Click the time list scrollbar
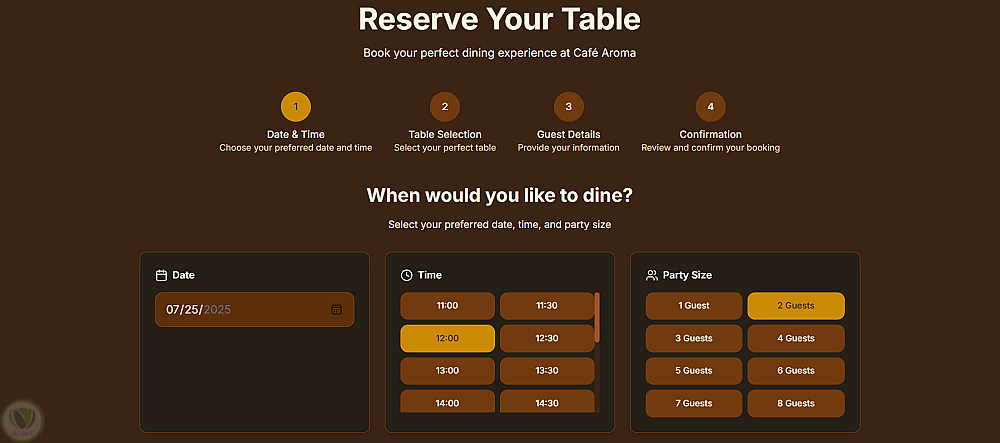The image size is (1000, 443). click(597, 318)
